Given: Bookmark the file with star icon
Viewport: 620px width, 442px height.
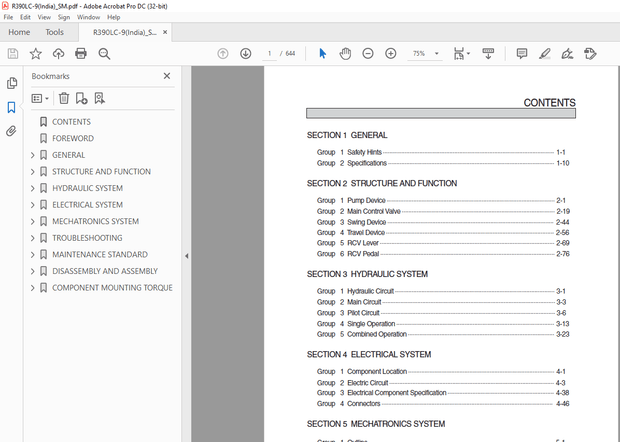Looking at the screenshot, I should pos(36,53).
